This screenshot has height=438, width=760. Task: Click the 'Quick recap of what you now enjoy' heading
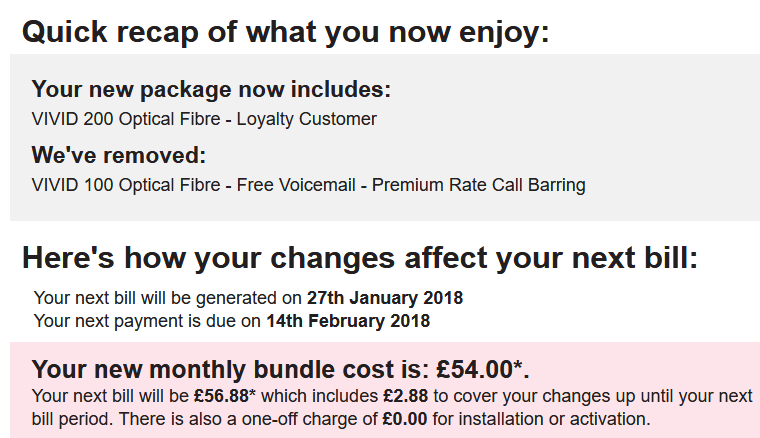pyautogui.click(x=285, y=32)
